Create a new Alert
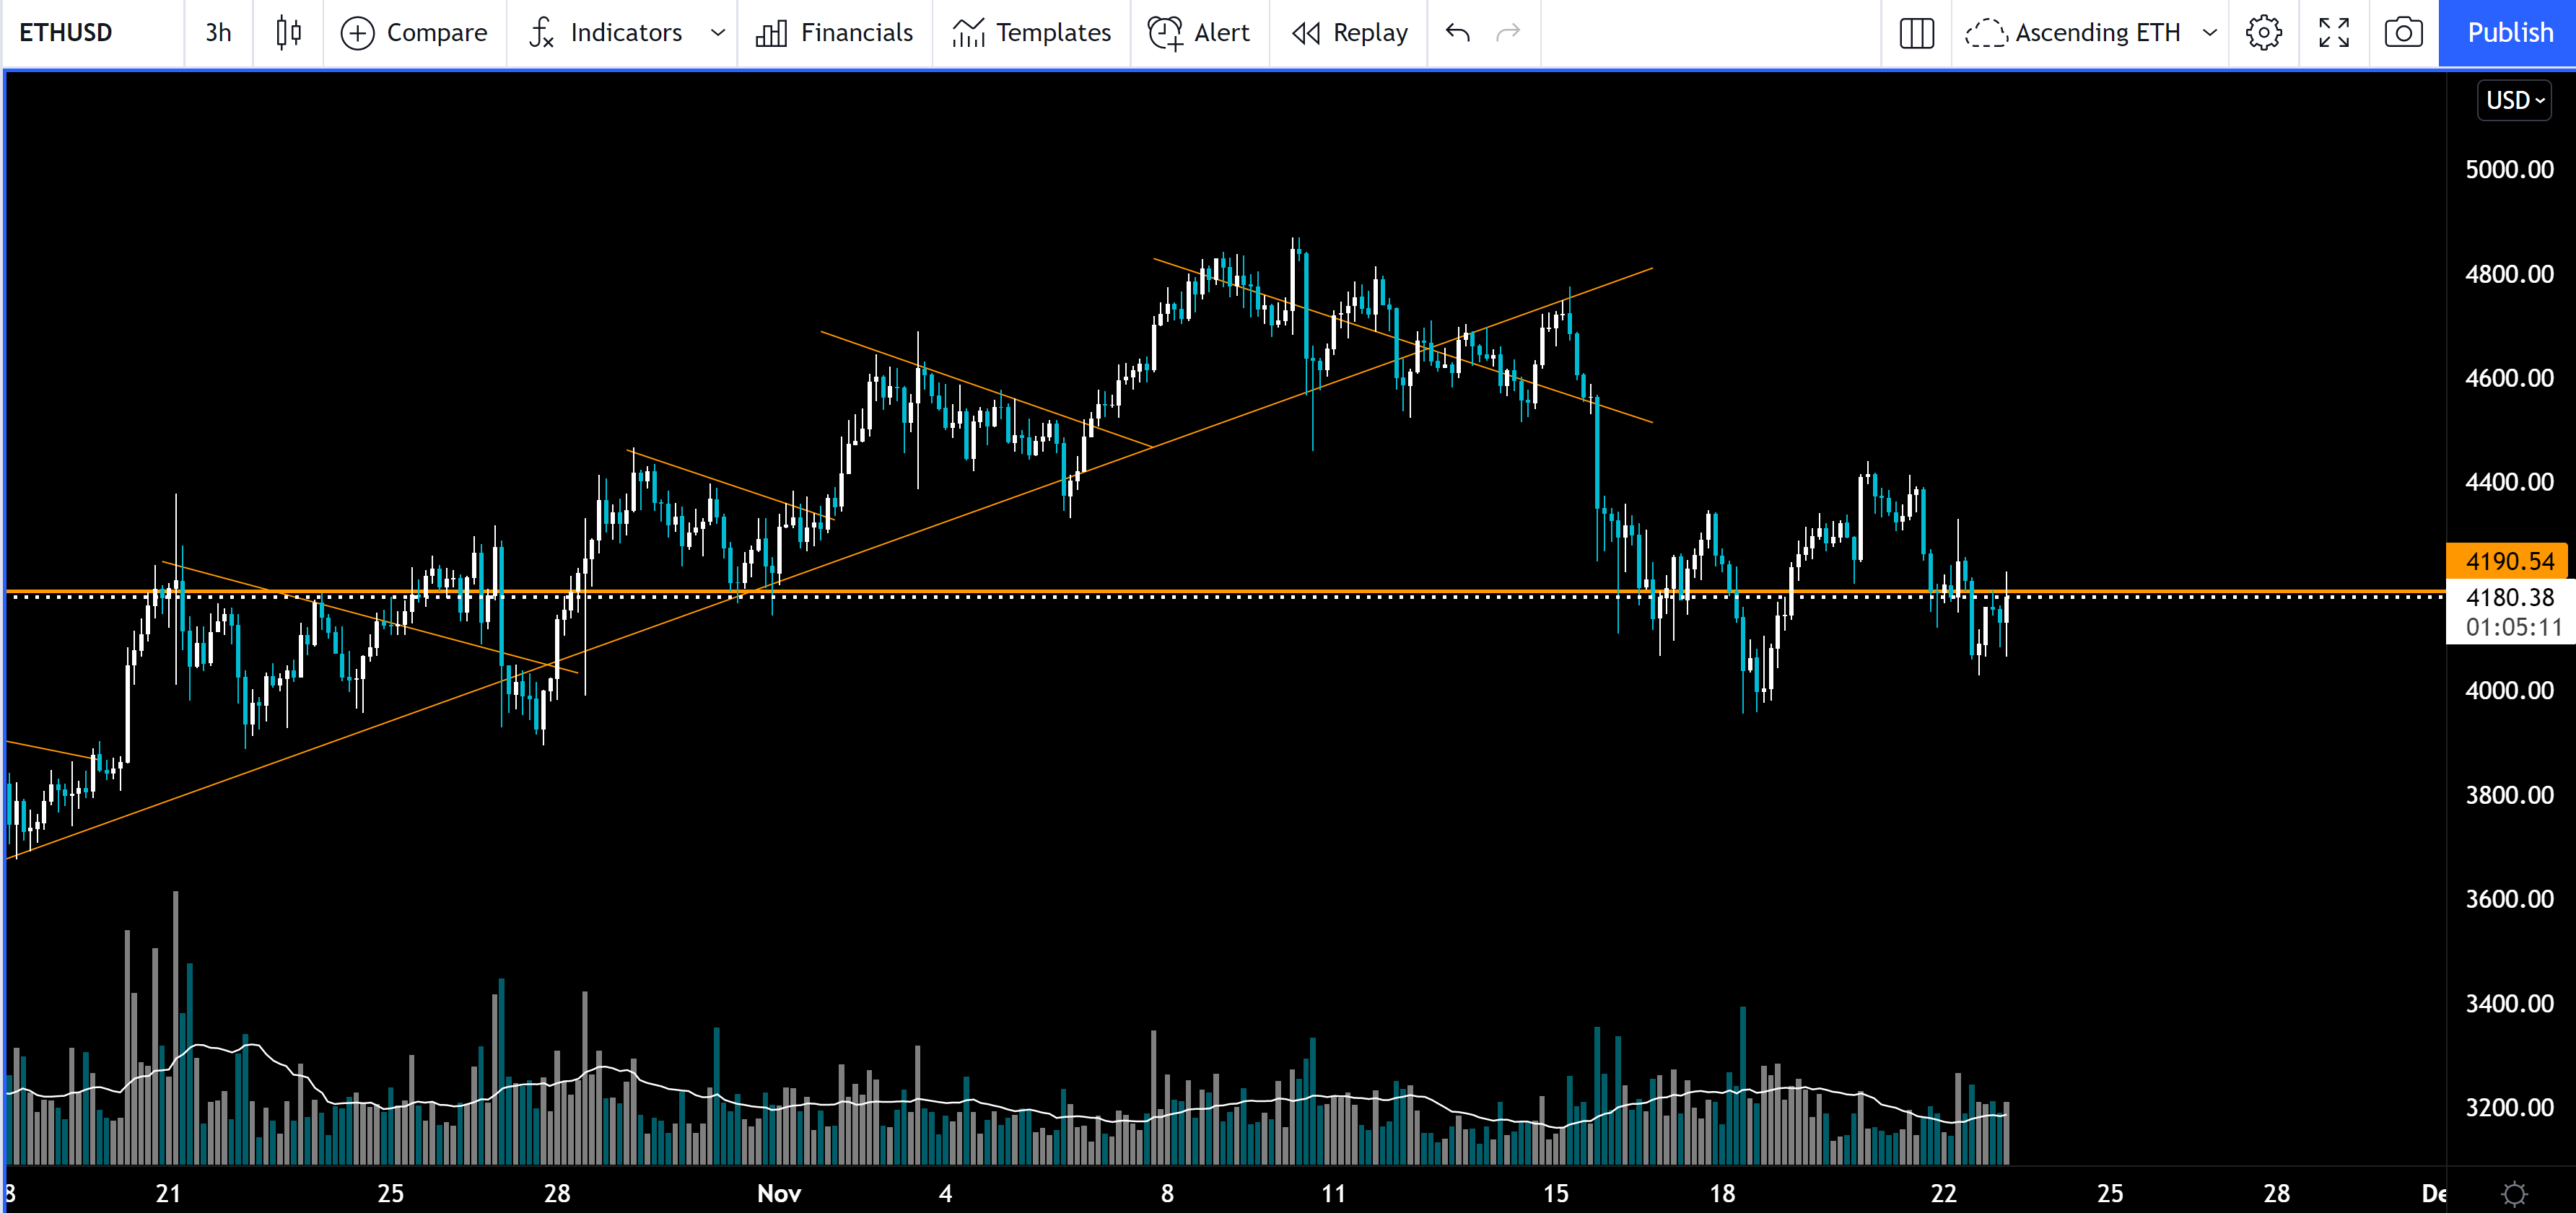This screenshot has width=2576, height=1213. click(1199, 33)
